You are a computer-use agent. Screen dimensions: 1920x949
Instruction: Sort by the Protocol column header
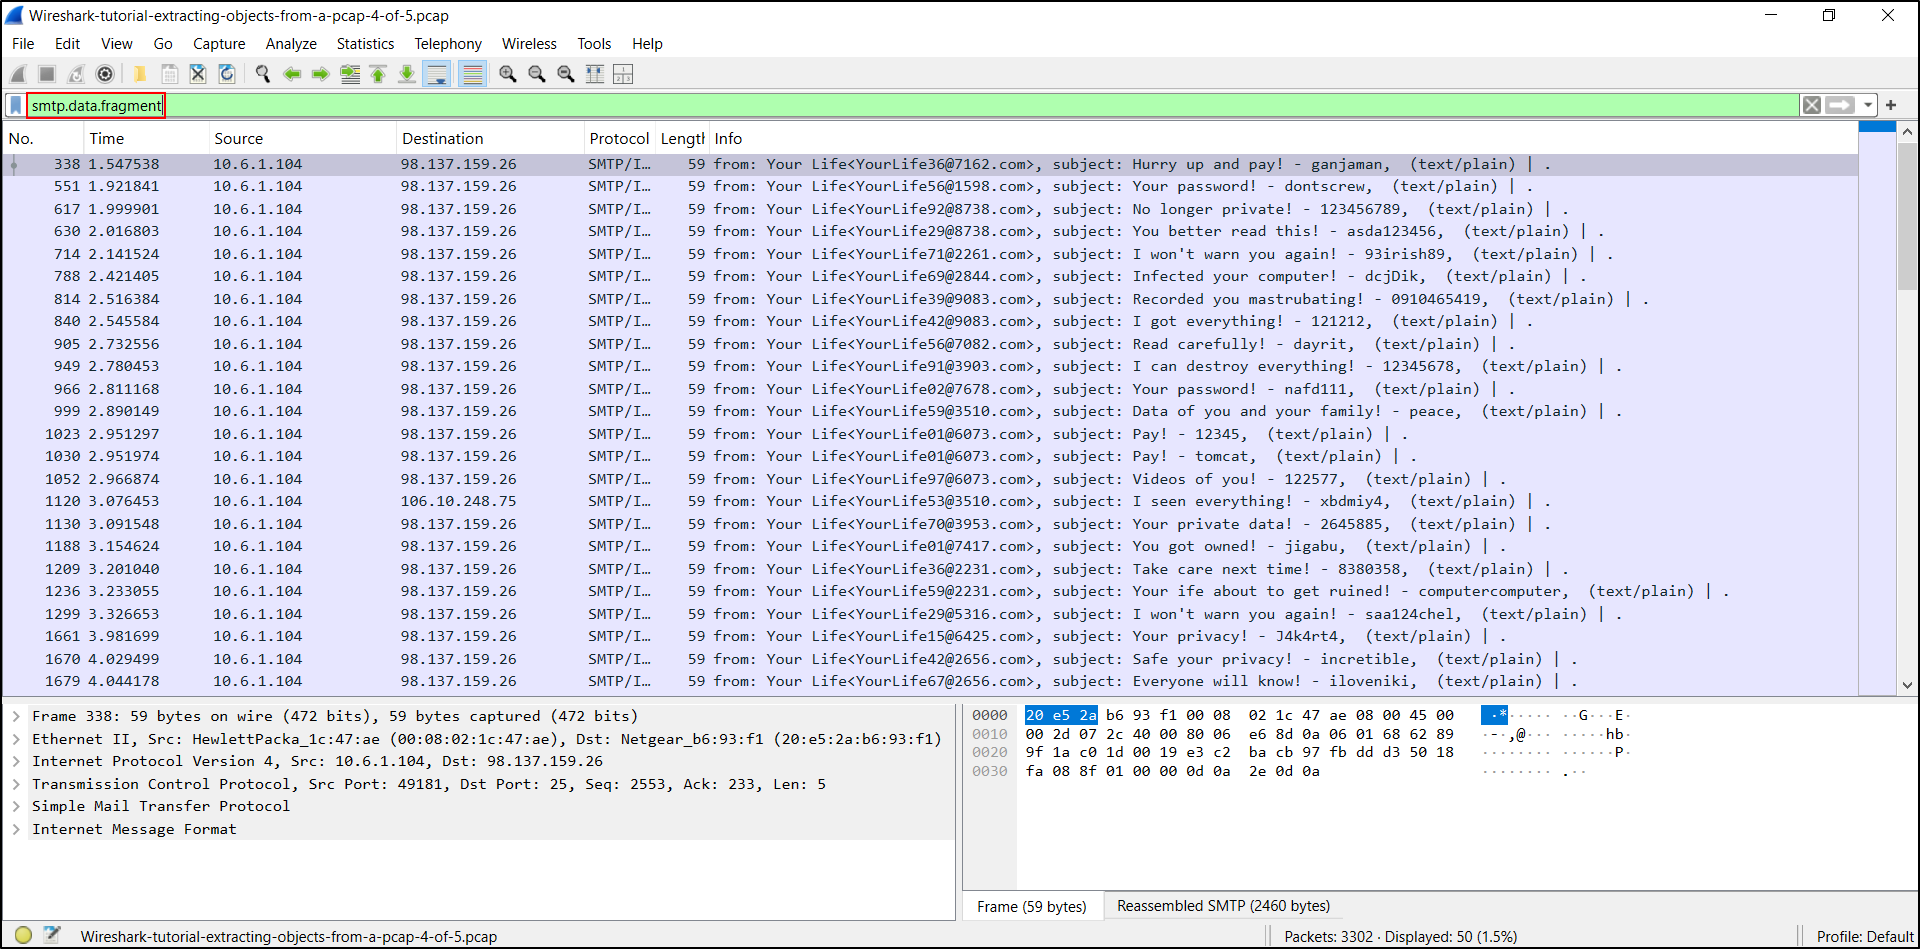619,139
